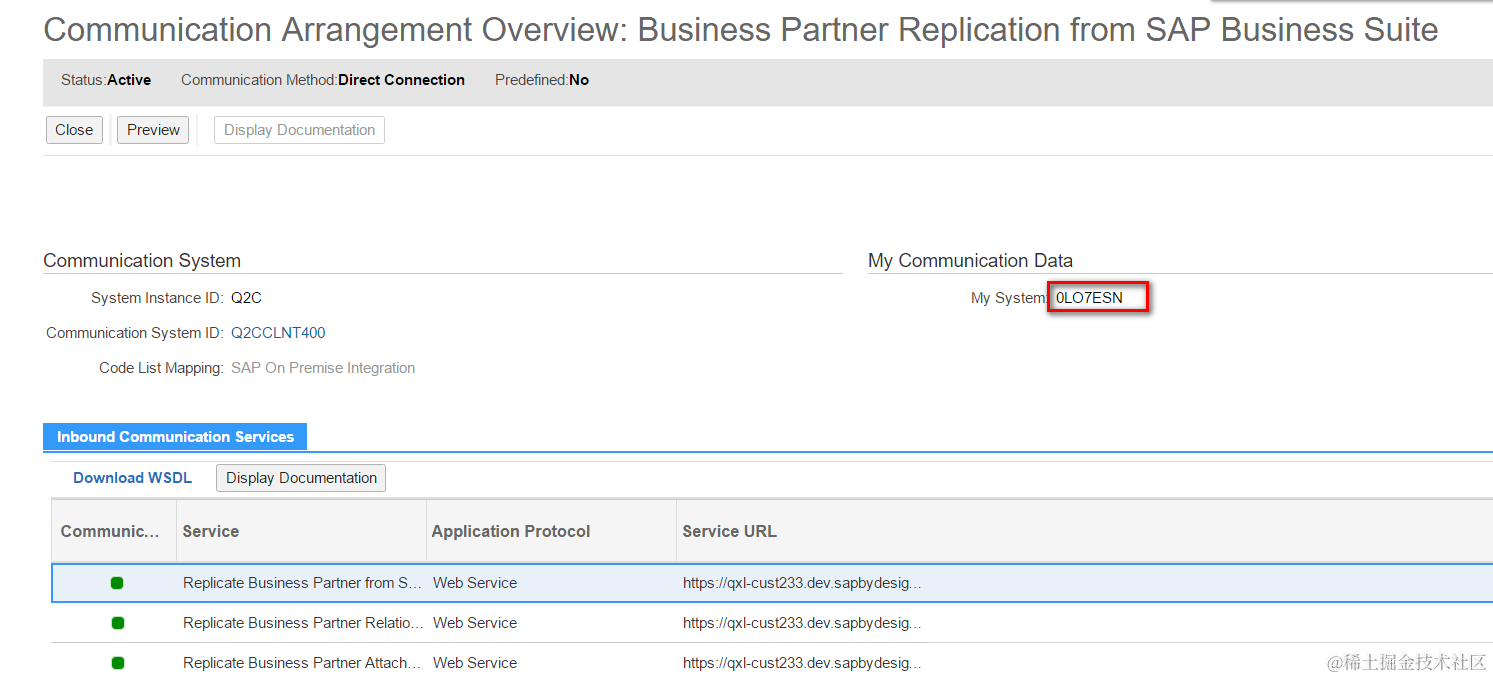Click Display Documentation next to Download WSDL

(x=301, y=478)
